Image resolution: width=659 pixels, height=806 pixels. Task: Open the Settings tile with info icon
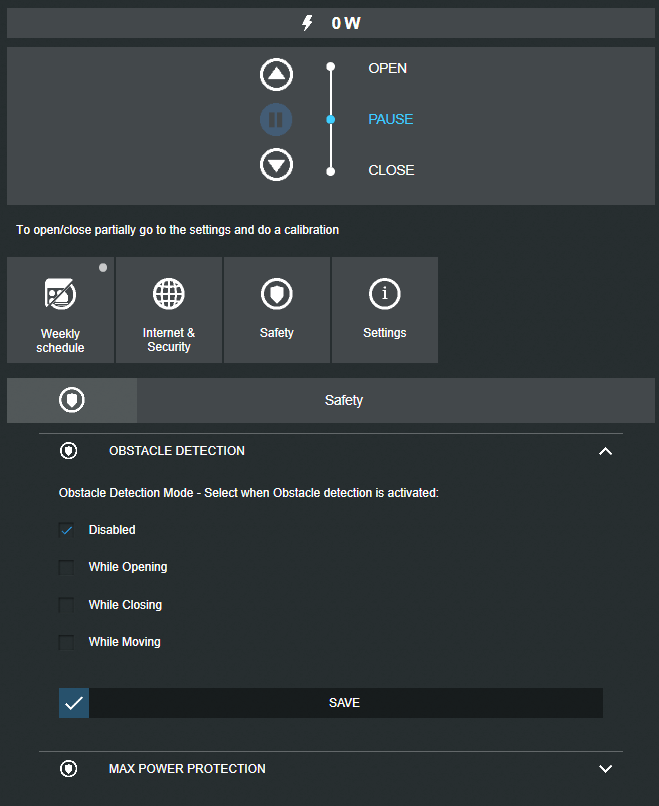[x=384, y=310]
